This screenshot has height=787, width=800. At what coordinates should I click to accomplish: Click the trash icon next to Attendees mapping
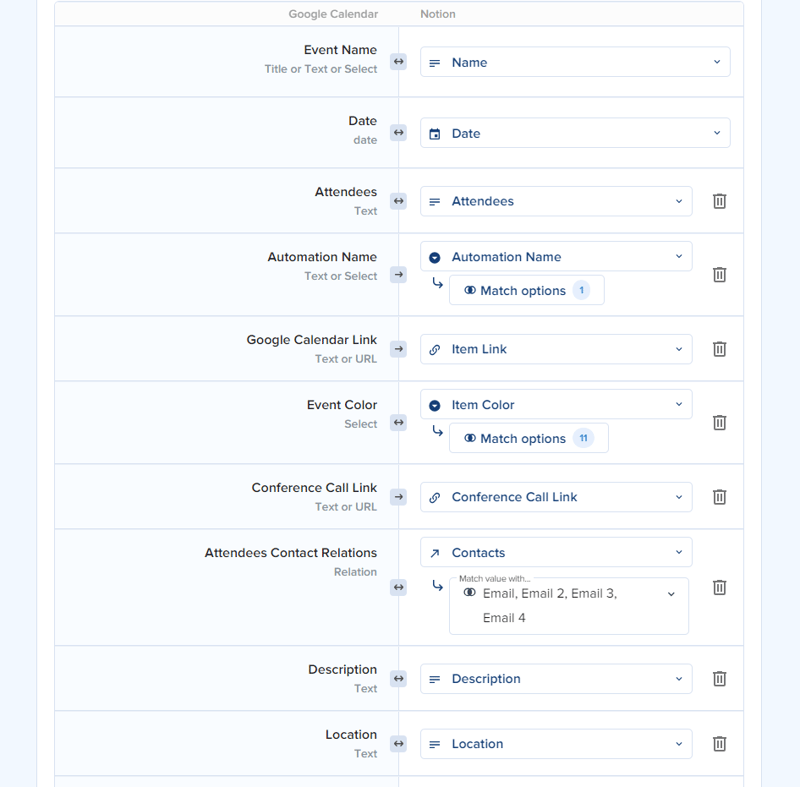(719, 201)
